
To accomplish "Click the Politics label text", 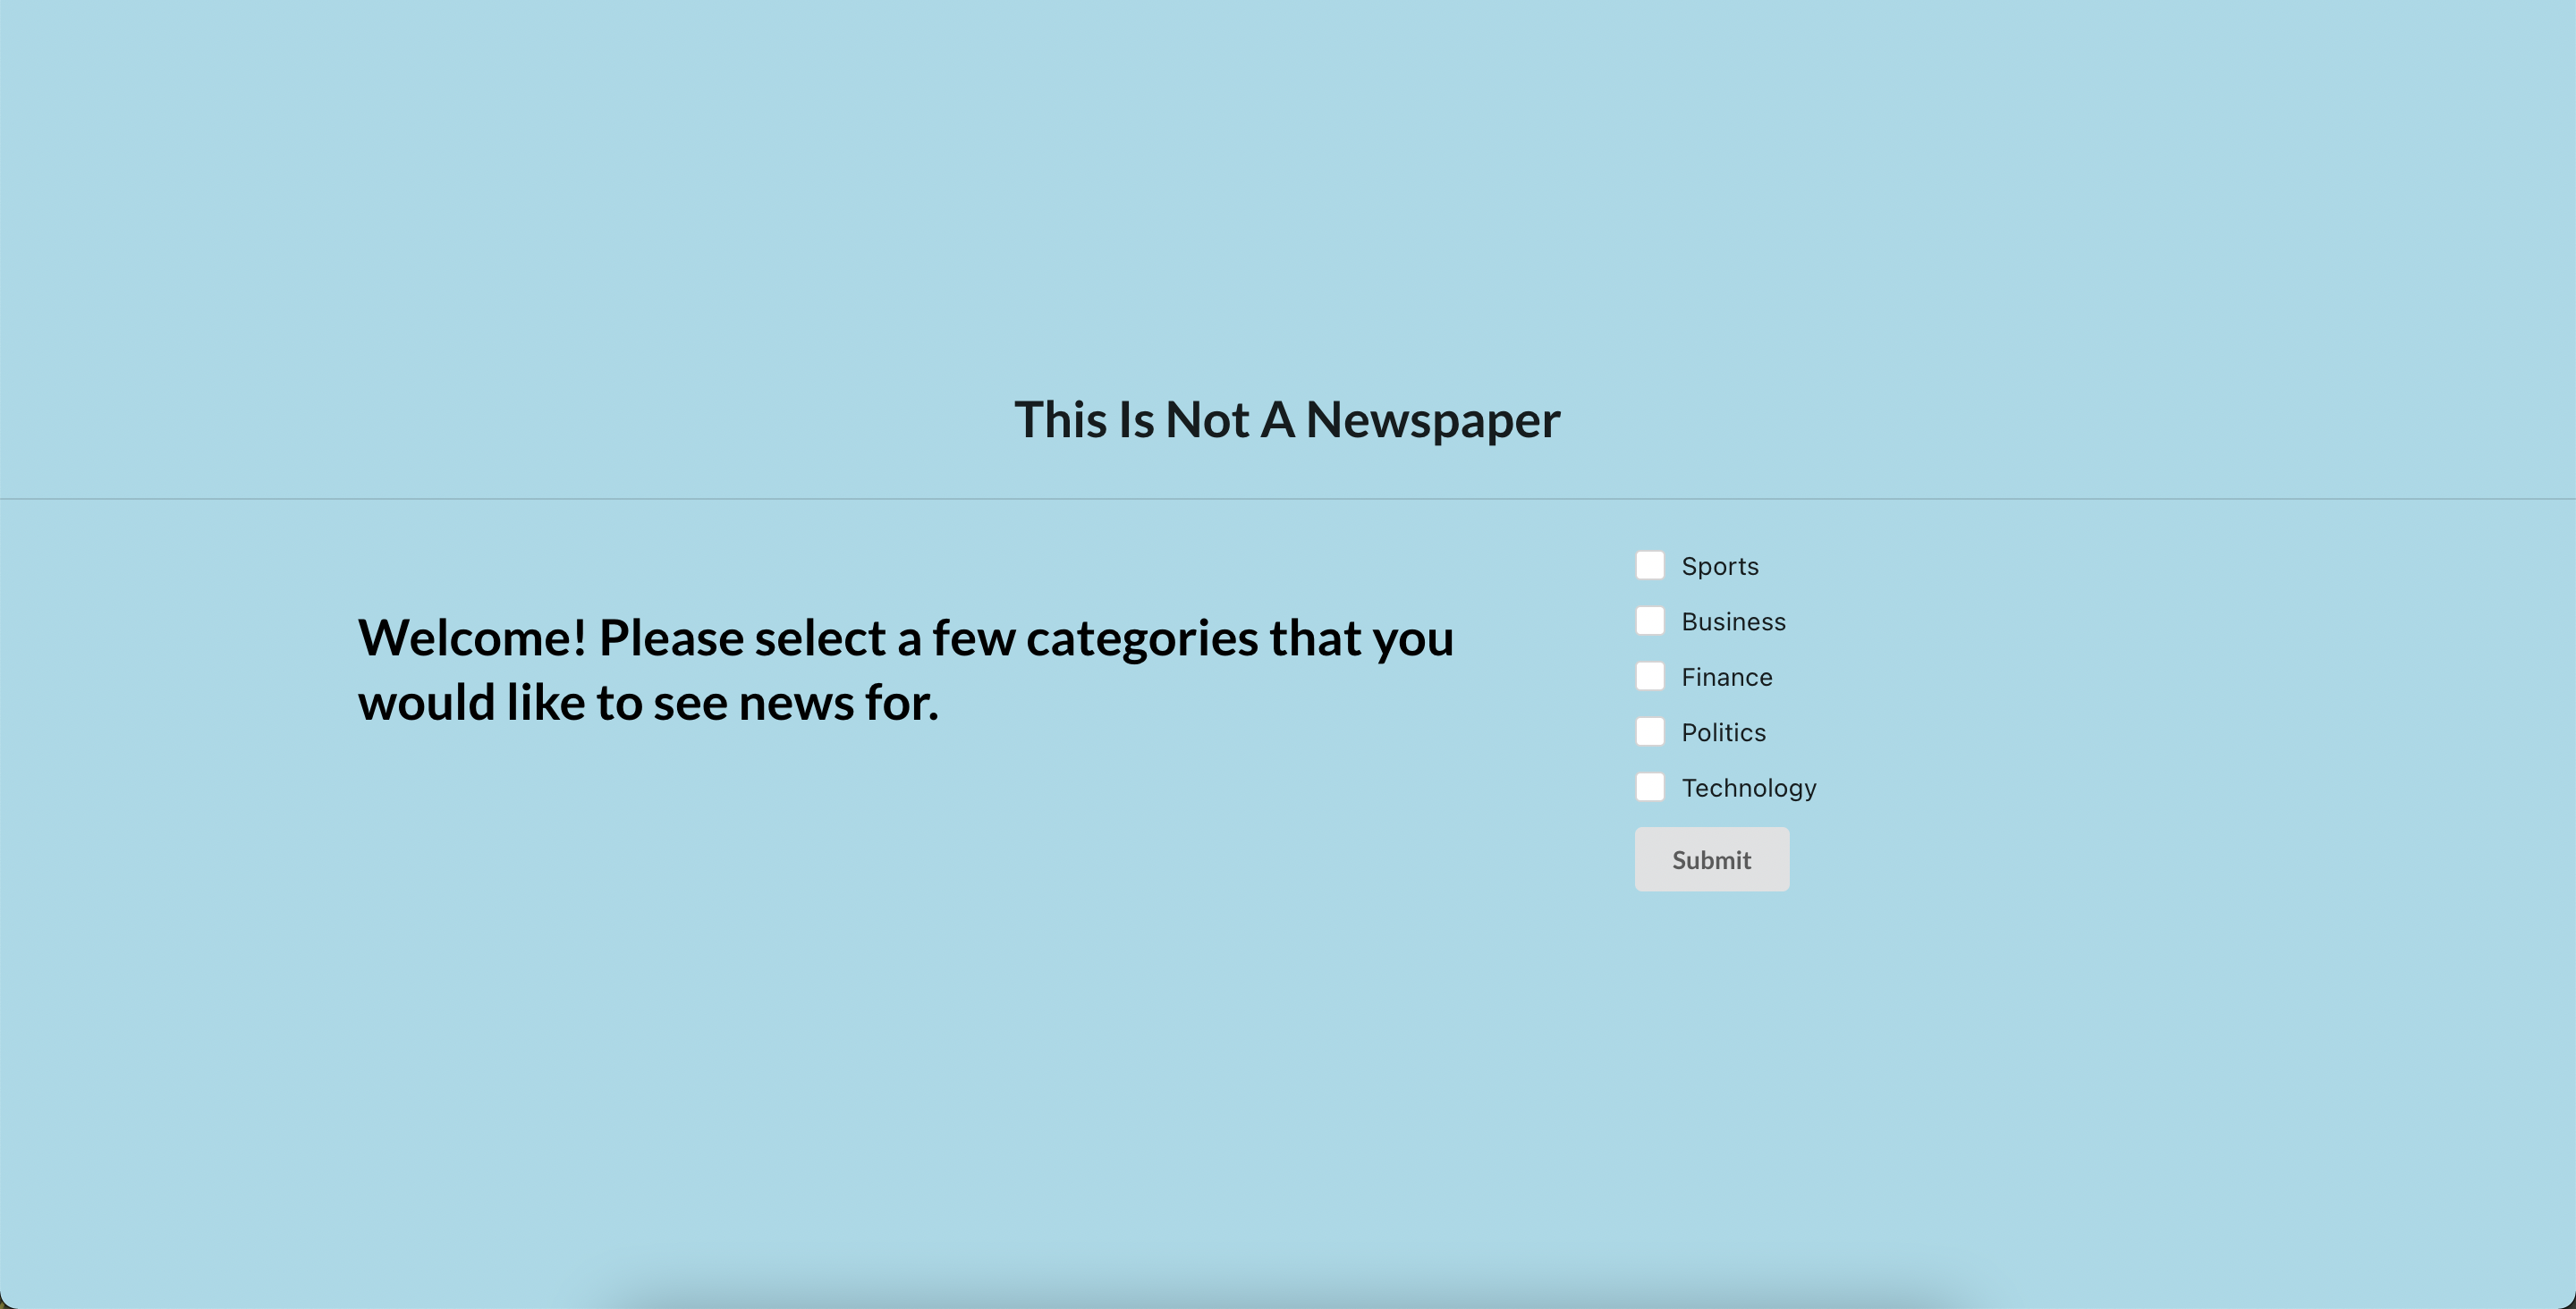I will point(1723,733).
